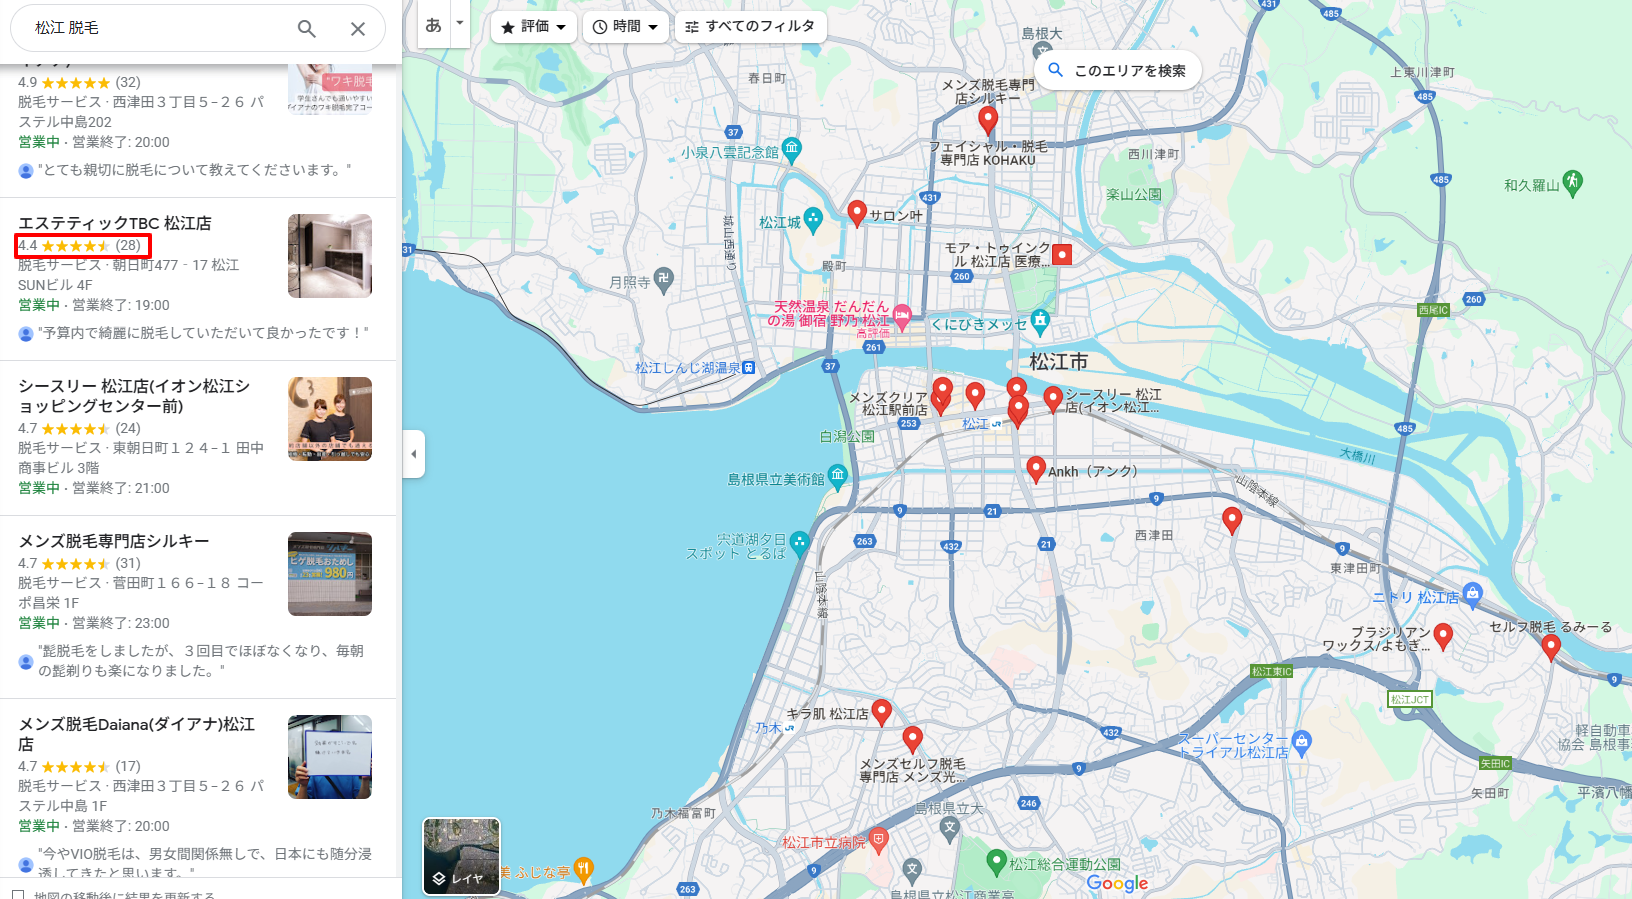Screen dimensions: 1632x899
Task: Open the 時間 hours filter dropdown
Action: [x=625, y=27]
